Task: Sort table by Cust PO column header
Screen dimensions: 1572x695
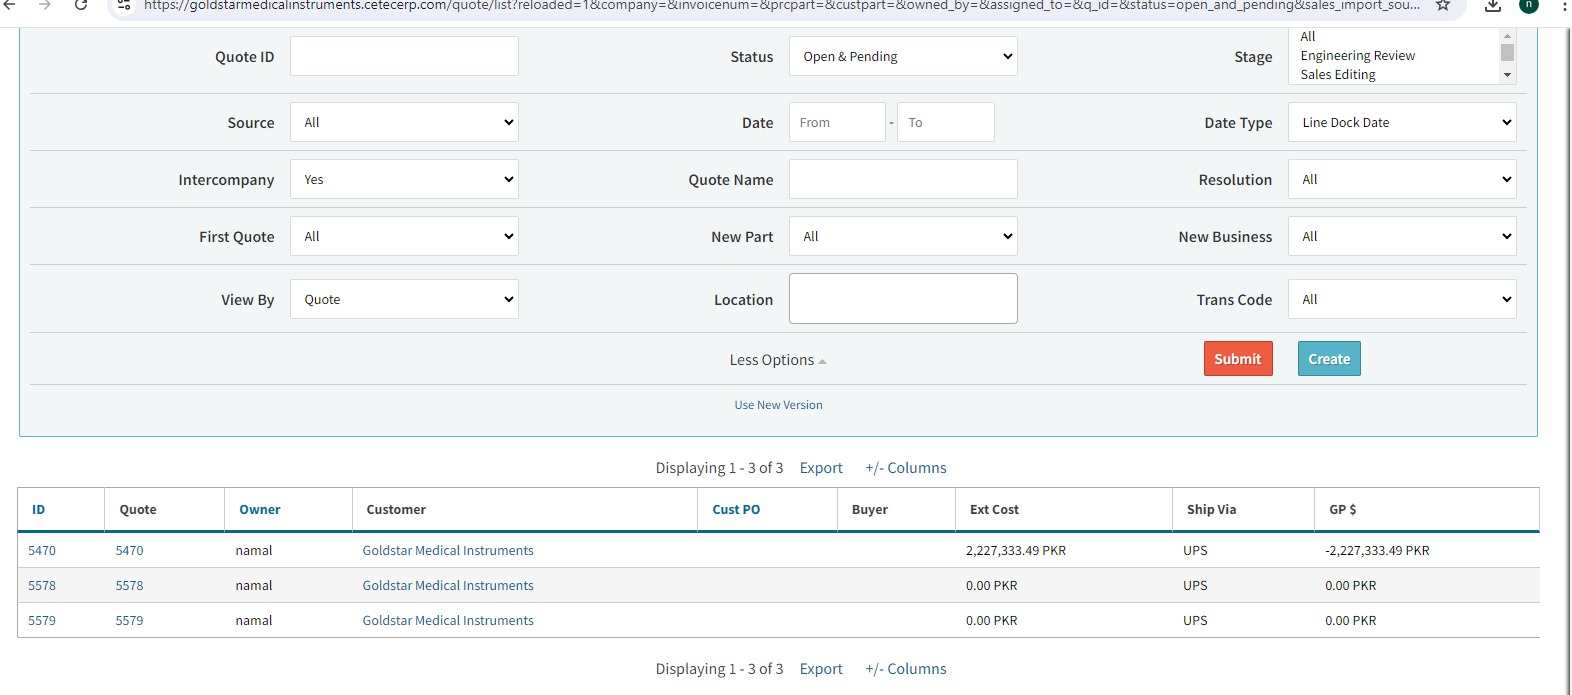Action: [736, 509]
